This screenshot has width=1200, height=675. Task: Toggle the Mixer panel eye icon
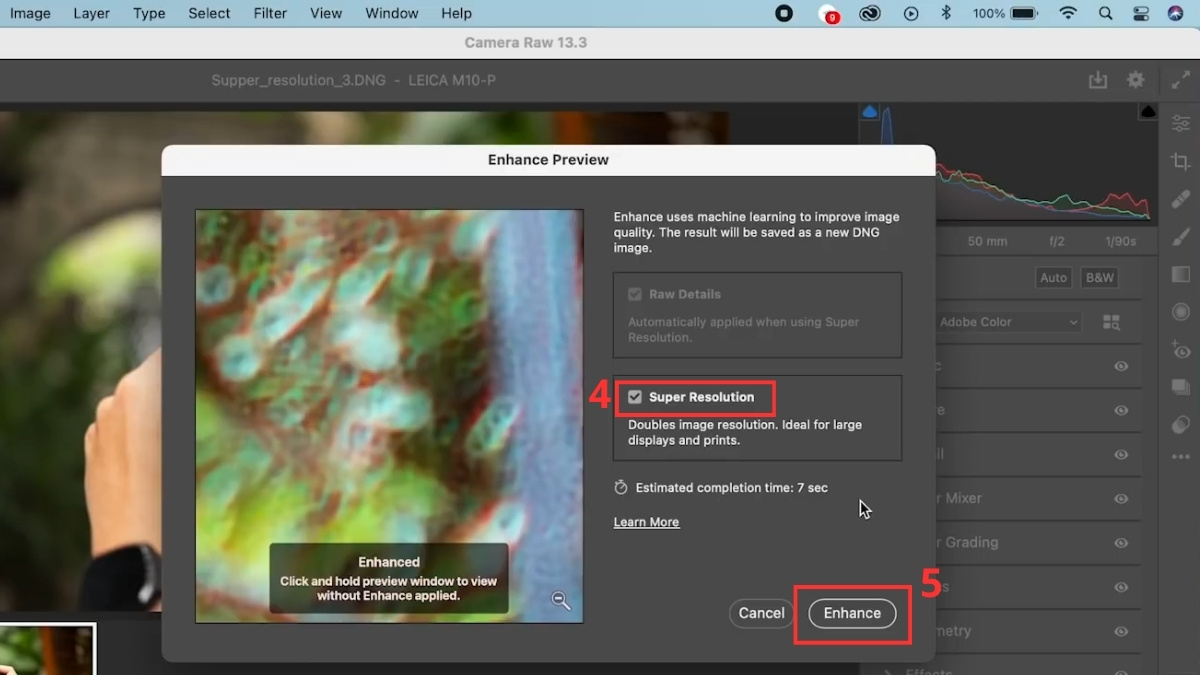click(1121, 498)
